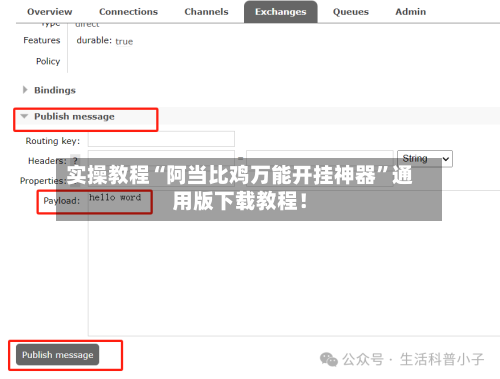Viewport: 500px width, 379px height.
Task: Click the Features label
Action: (x=42, y=40)
